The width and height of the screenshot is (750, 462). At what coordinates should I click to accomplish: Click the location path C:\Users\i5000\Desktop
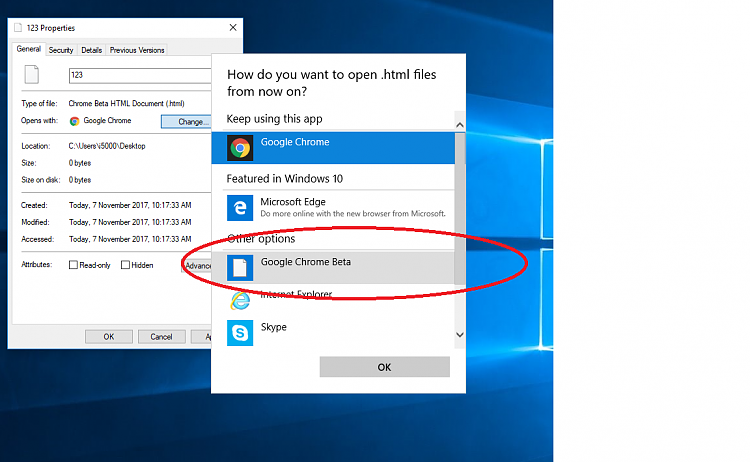click(107, 146)
